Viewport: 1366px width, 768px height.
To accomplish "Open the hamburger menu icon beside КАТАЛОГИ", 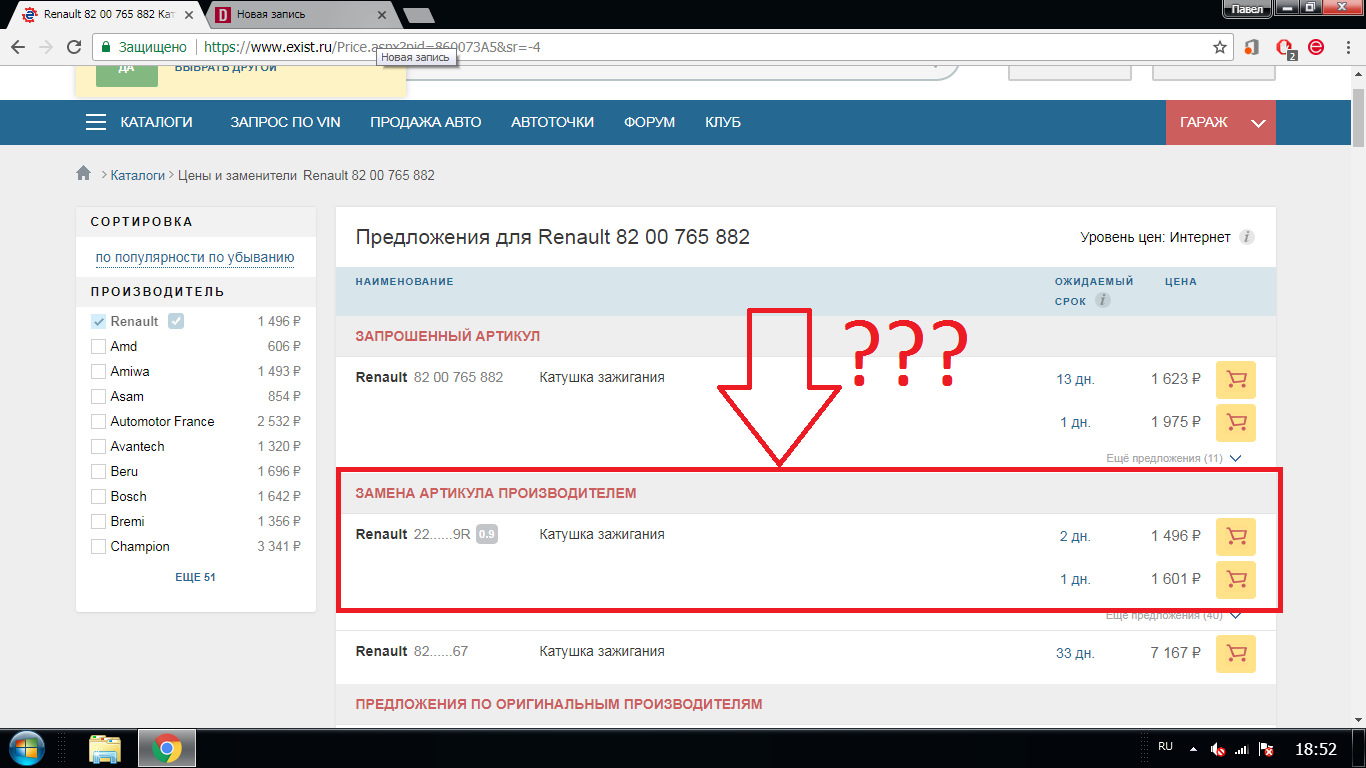I will coord(96,122).
